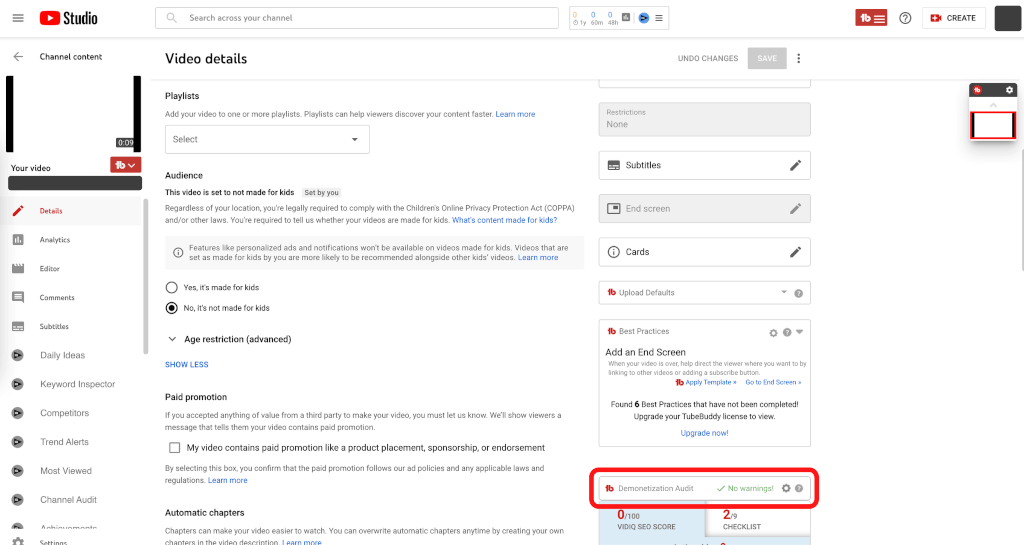
Task: Expand the Upload Defaults dropdown
Action: coord(784,293)
